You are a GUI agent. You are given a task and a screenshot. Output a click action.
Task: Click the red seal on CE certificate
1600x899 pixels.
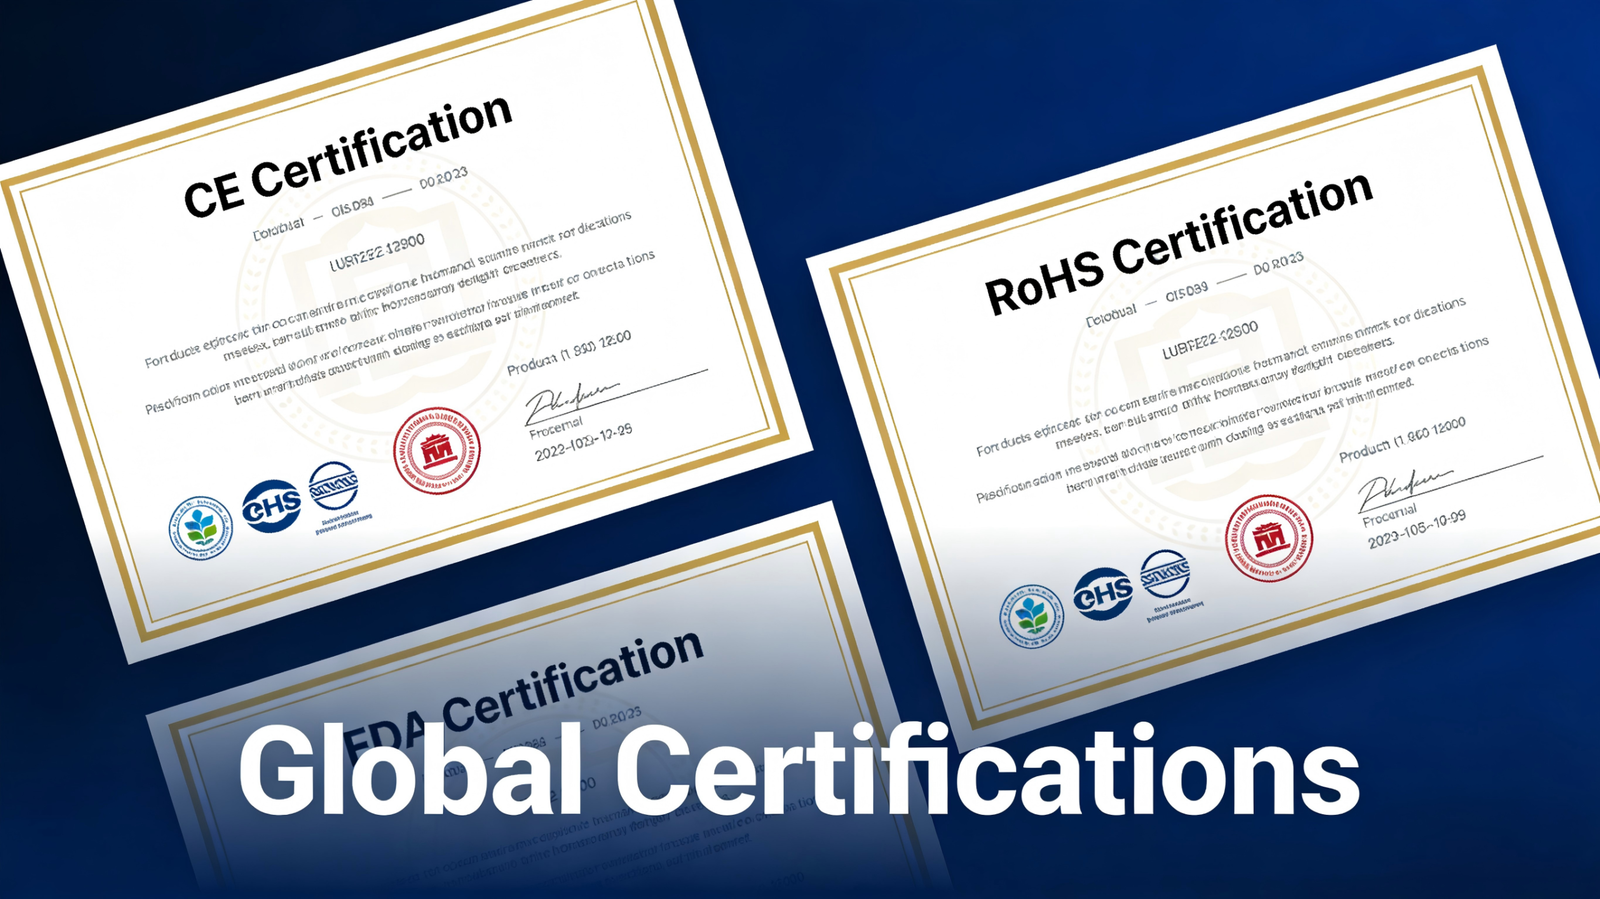click(x=436, y=451)
